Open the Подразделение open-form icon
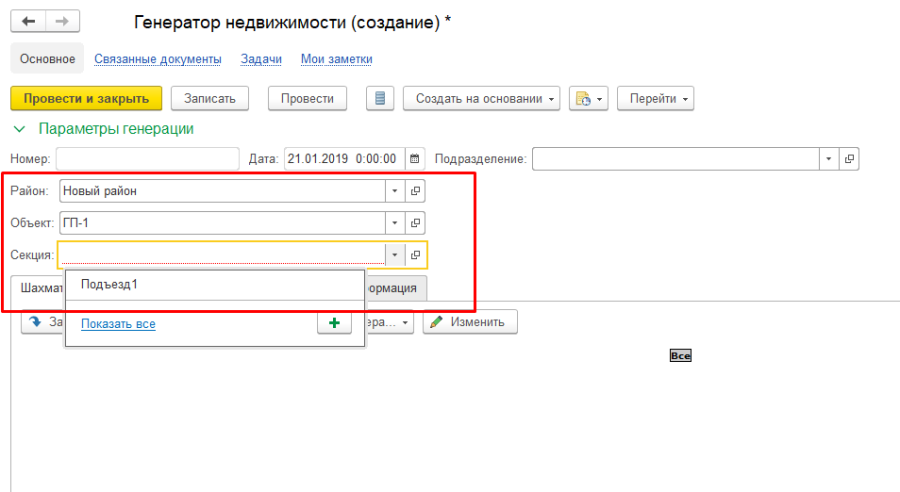Screen dimensions: 900x492 849,159
